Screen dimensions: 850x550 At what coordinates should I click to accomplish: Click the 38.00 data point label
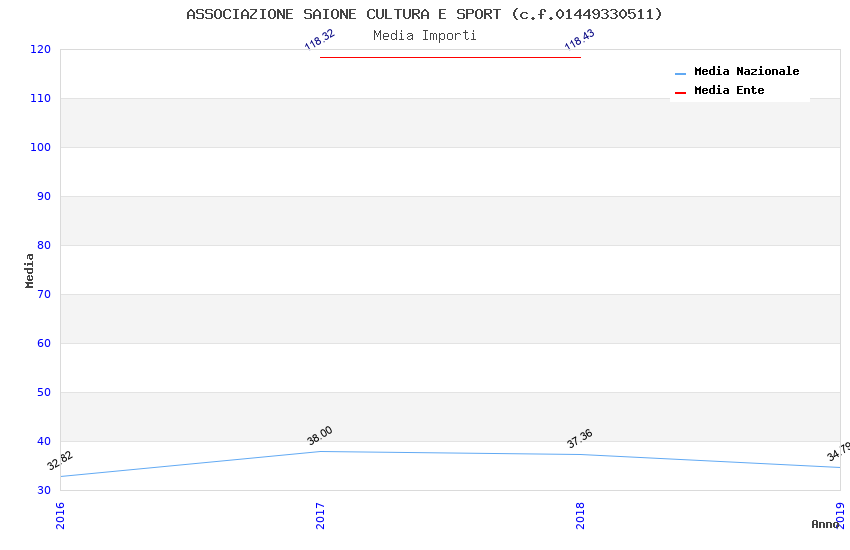pos(319,436)
